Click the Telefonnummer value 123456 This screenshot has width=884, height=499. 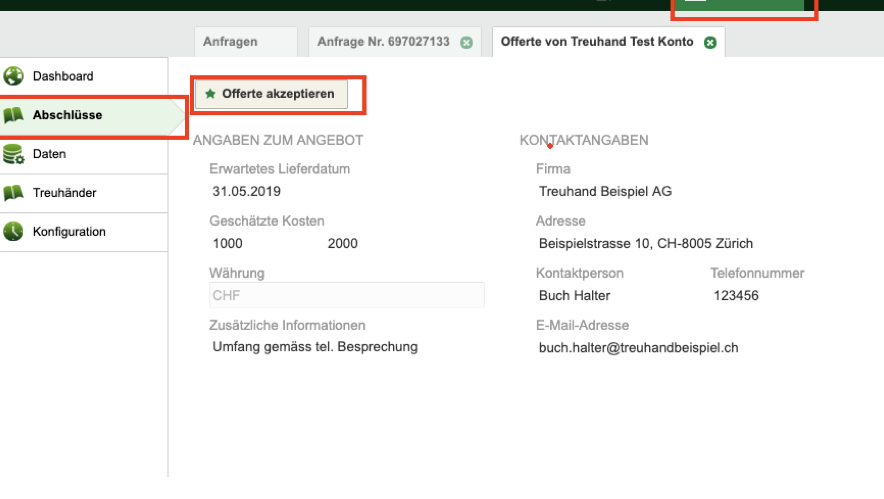point(736,295)
